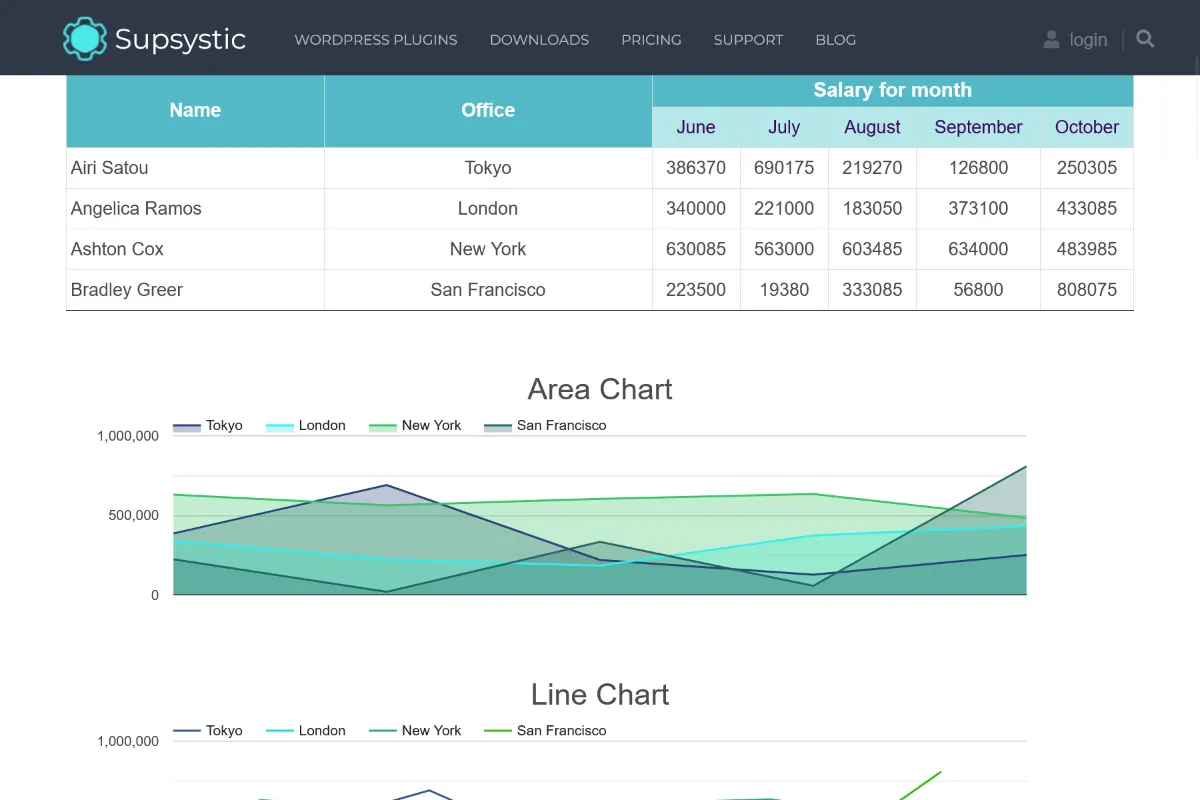
Task: Open the Pricing page
Action: [651, 40]
